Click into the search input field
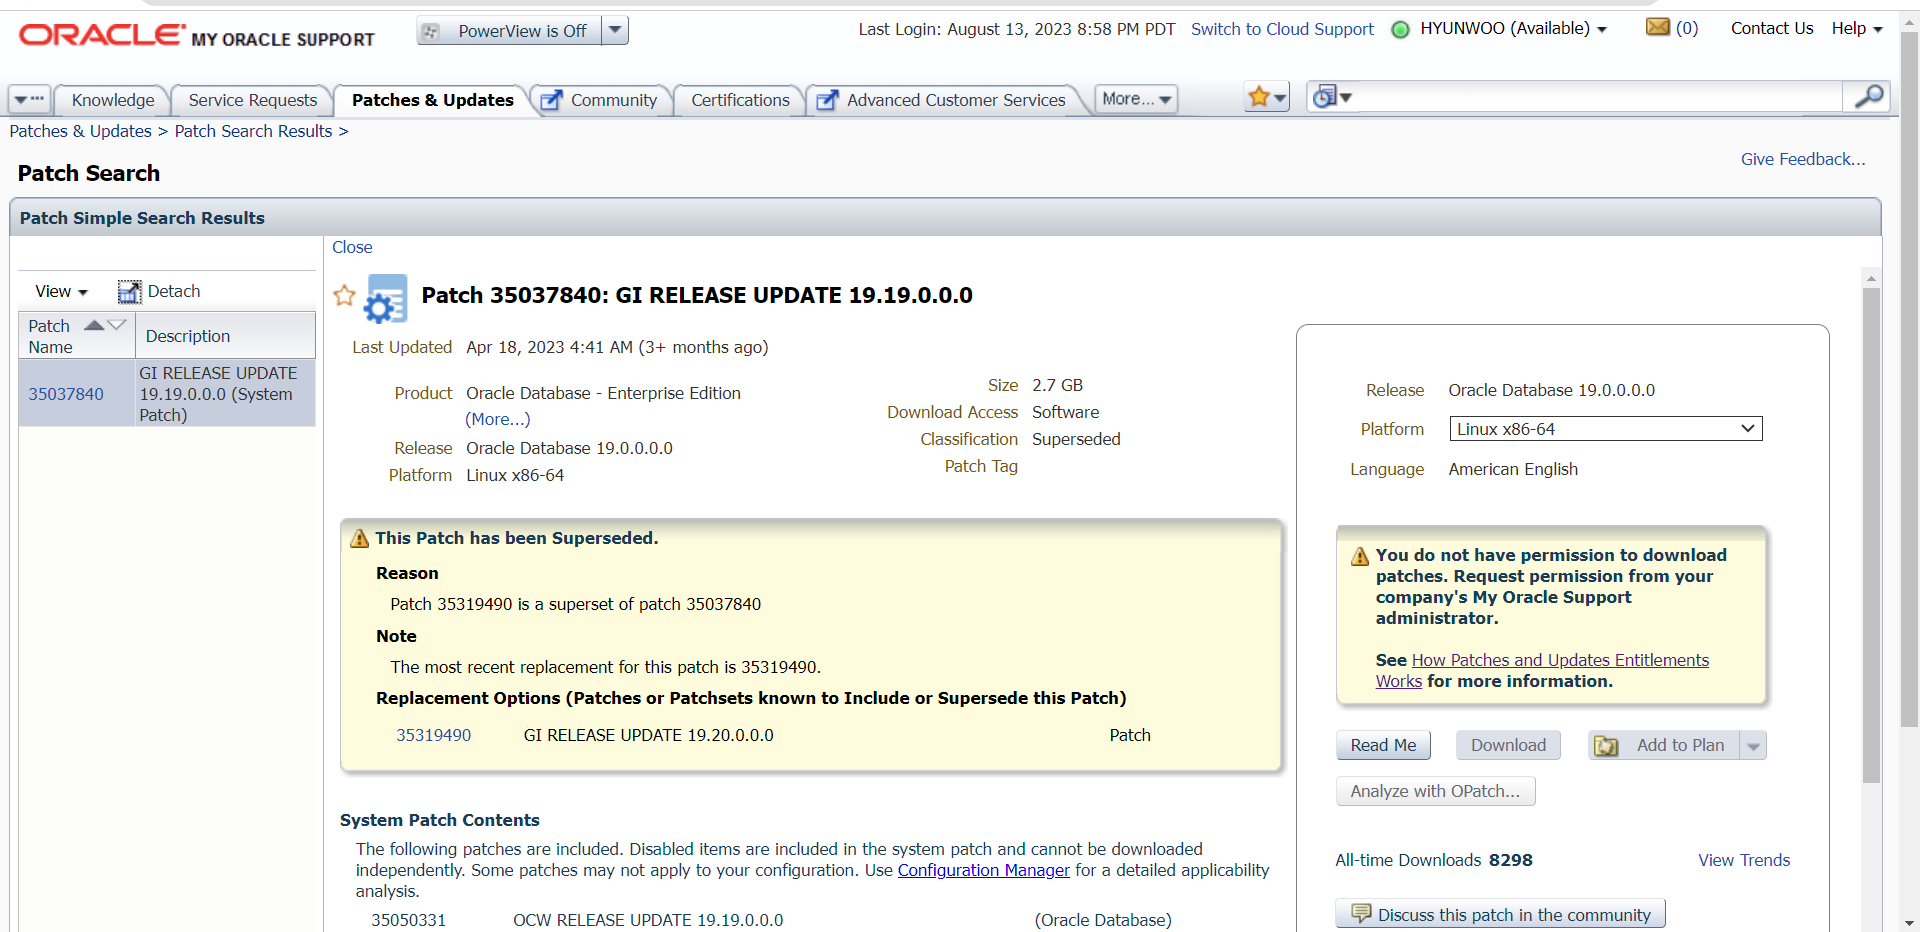Viewport: 1920px width, 932px height. pos(1598,97)
